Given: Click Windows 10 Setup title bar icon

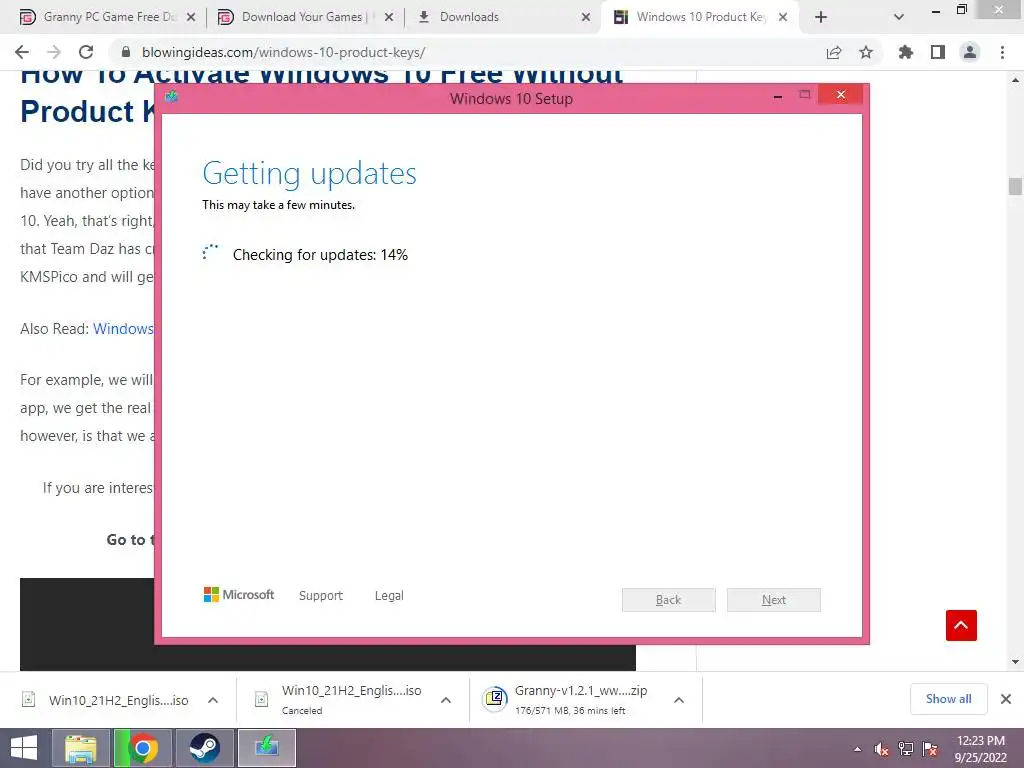Looking at the screenshot, I should [x=172, y=97].
